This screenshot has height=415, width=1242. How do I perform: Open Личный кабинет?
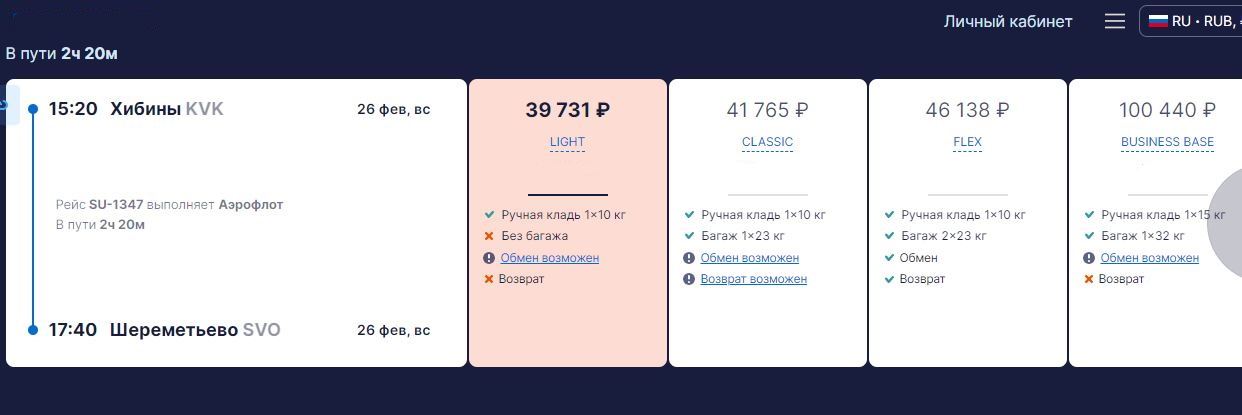click(x=1008, y=21)
